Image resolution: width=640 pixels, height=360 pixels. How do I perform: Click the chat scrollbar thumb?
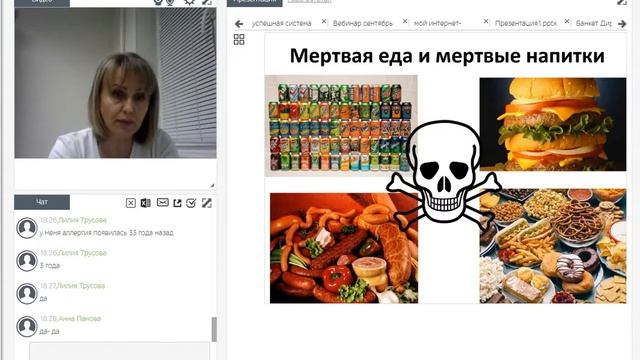(214, 329)
